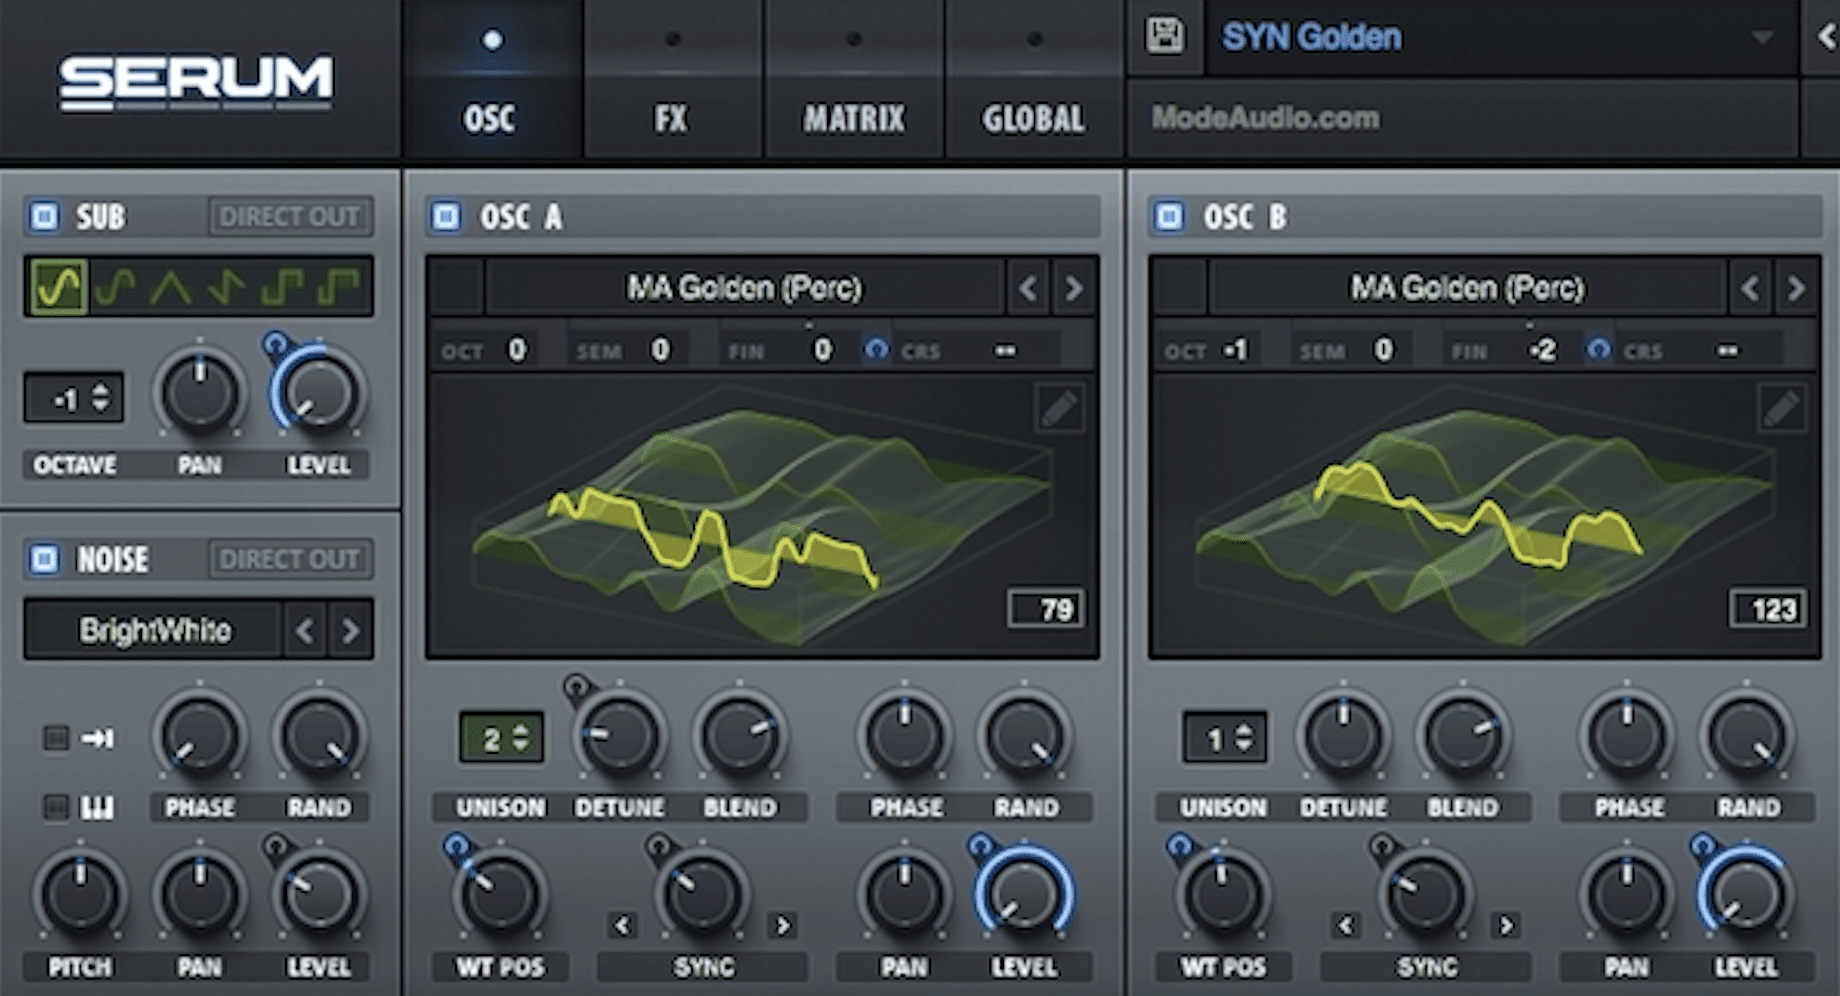Select the square sub waveform icon
The image size is (1840, 996).
click(282, 286)
